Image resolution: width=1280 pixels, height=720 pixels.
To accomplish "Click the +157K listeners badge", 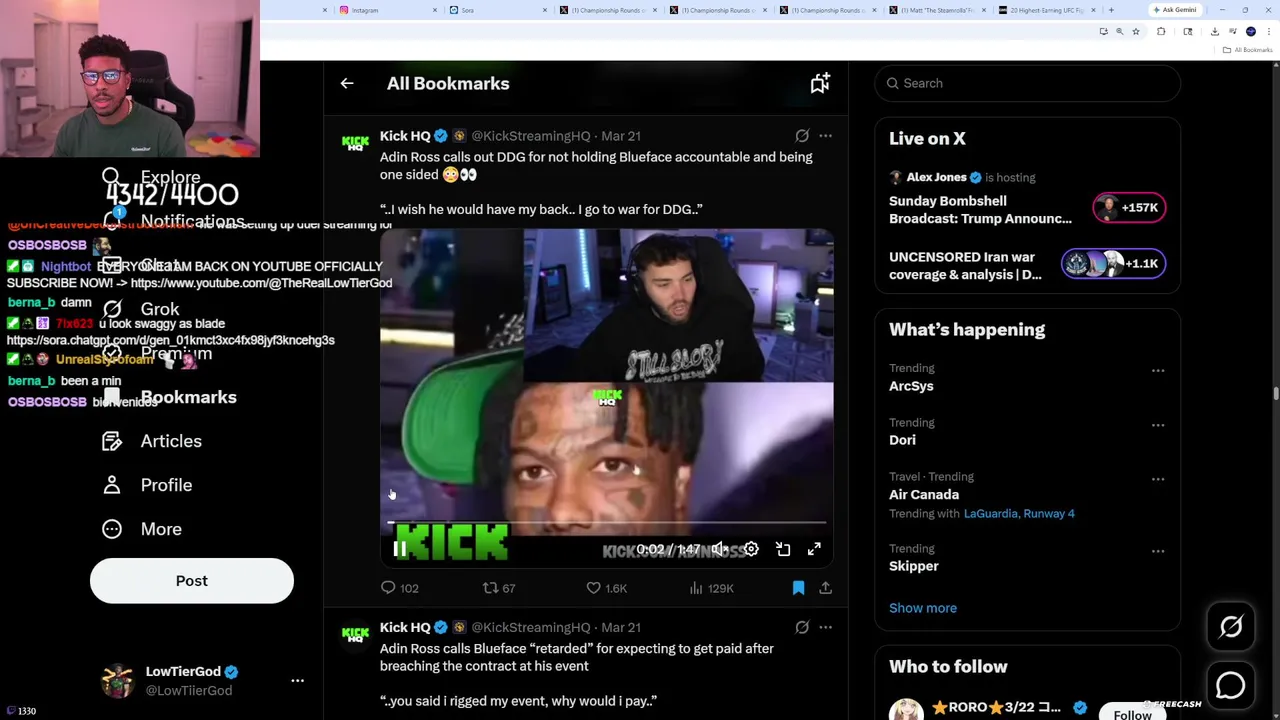I will pyautogui.click(x=1128, y=208).
